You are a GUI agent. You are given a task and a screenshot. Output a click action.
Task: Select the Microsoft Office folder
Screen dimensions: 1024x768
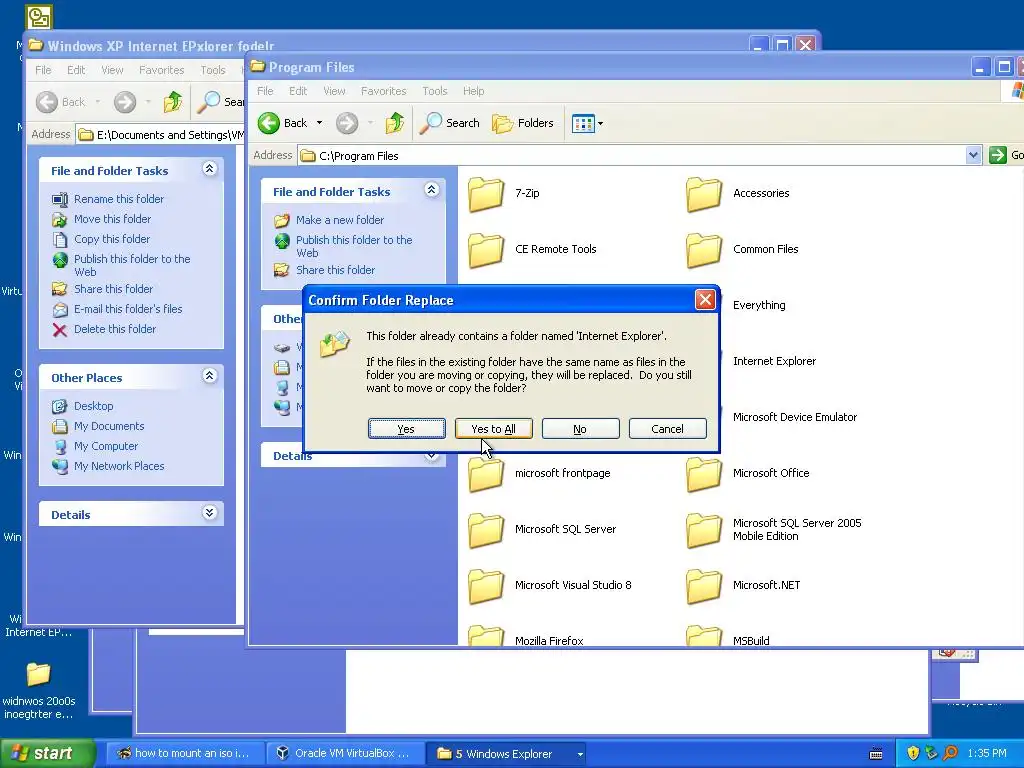click(748, 473)
